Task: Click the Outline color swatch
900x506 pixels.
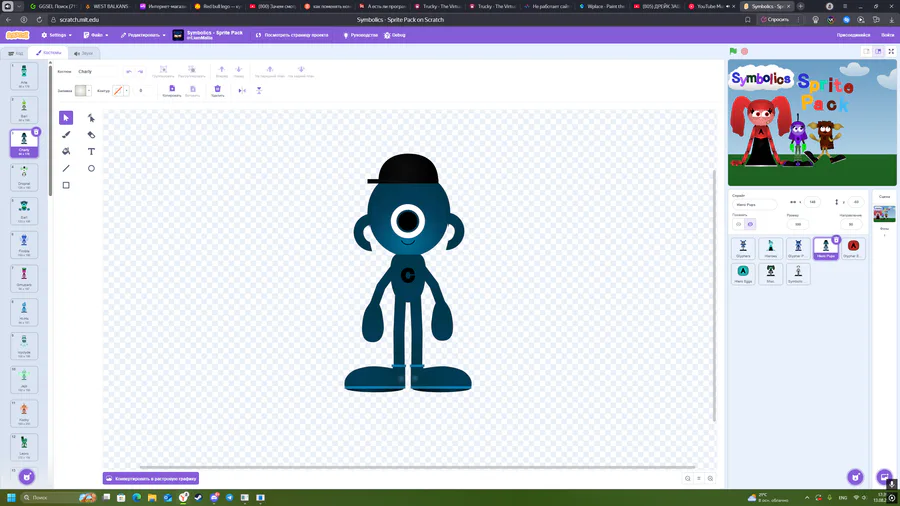Action: click(x=118, y=91)
